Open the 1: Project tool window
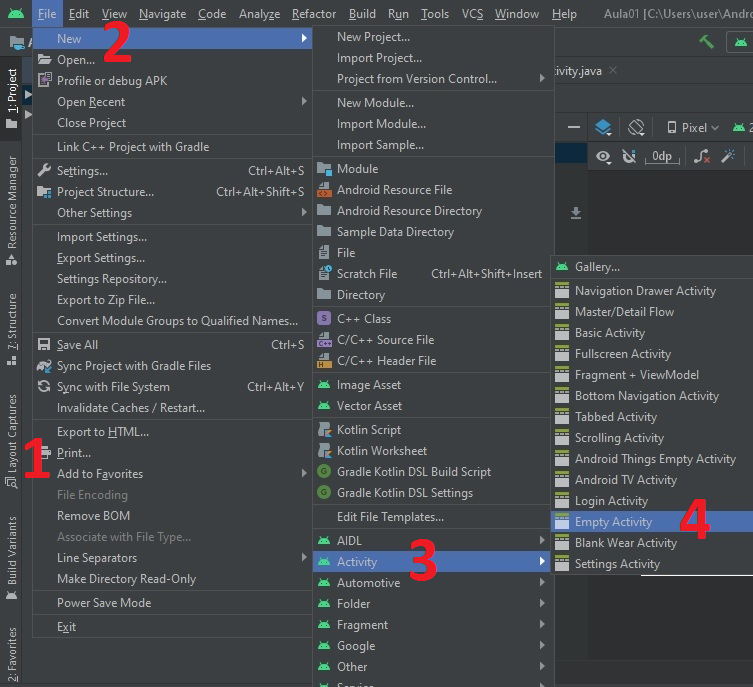753x687 pixels. pyautogui.click(x=12, y=98)
